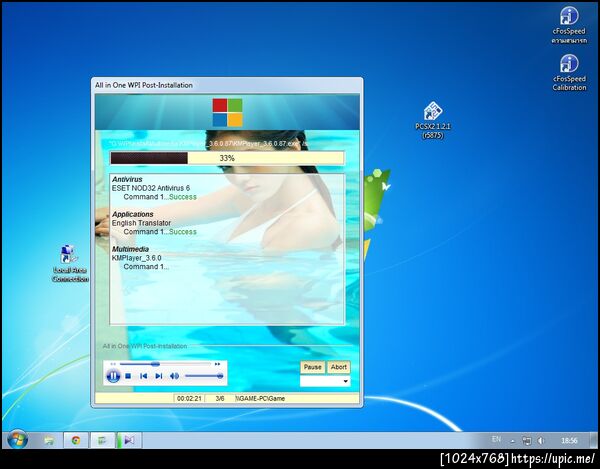Open Google Chrome from the taskbar
The image size is (600, 469).
(76, 440)
